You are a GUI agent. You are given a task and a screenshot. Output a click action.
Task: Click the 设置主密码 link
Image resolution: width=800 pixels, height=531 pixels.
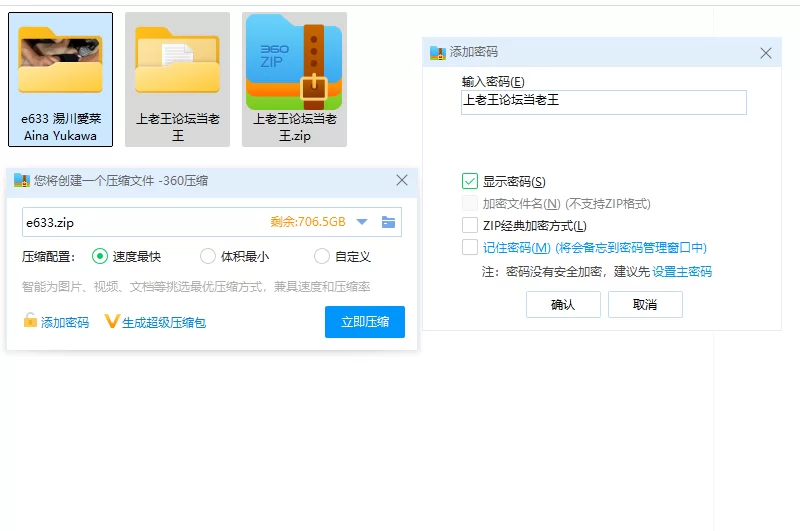(x=682, y=271)
